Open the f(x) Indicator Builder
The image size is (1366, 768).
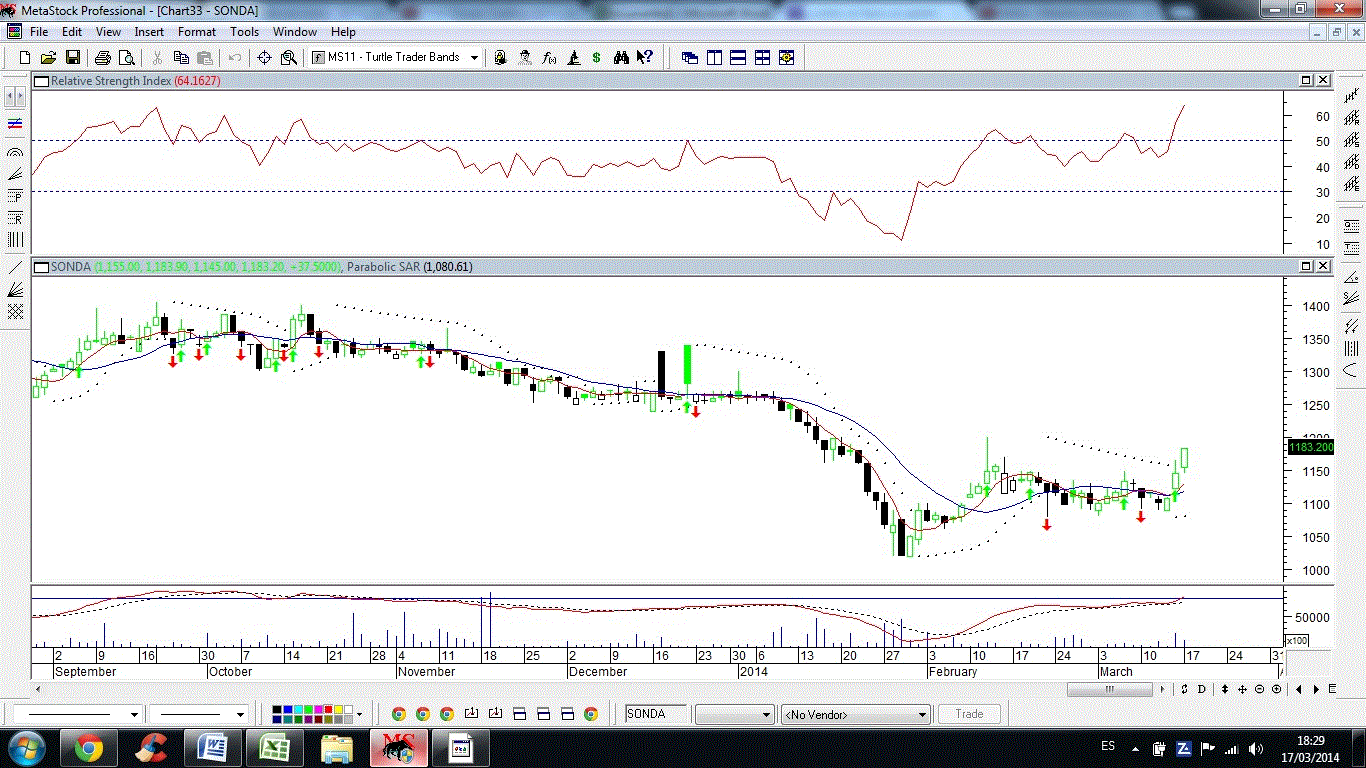[549, 58]
